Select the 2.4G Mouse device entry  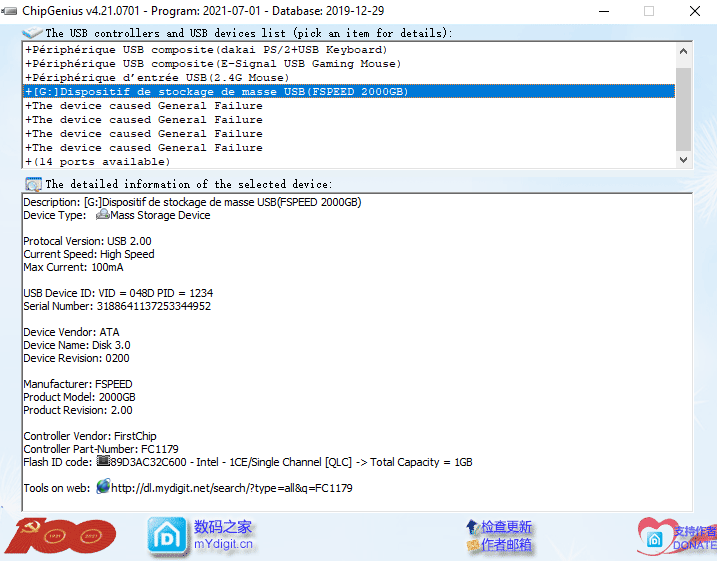pyautogui.click(x=349, y=77)
